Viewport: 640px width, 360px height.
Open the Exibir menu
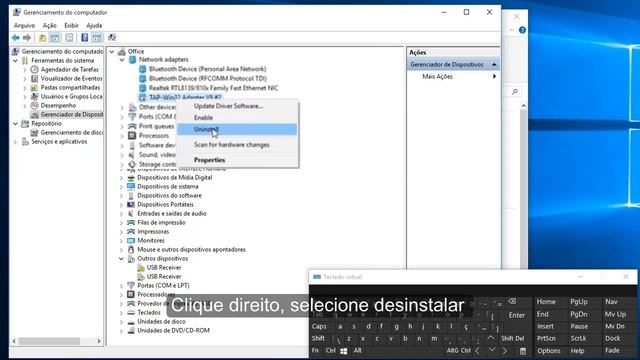(x=71, y=25)
